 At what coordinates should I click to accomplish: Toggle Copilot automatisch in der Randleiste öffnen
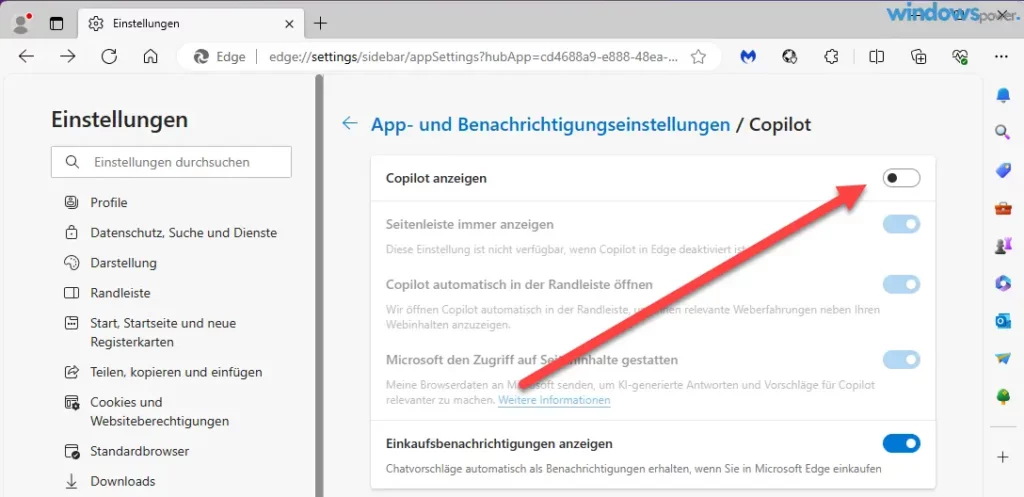(901, 284)
